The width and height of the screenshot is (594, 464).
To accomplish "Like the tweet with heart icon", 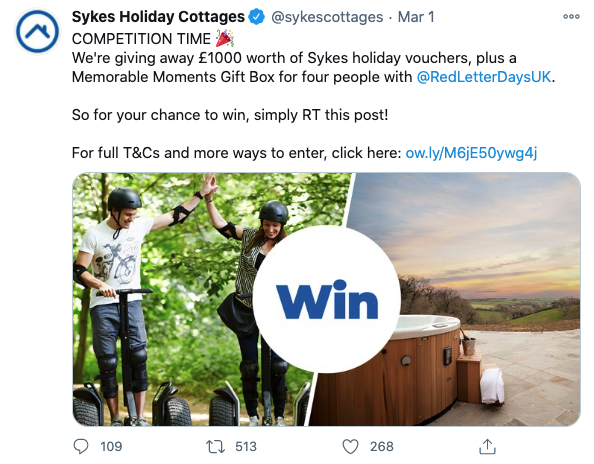I will [350, 447].
